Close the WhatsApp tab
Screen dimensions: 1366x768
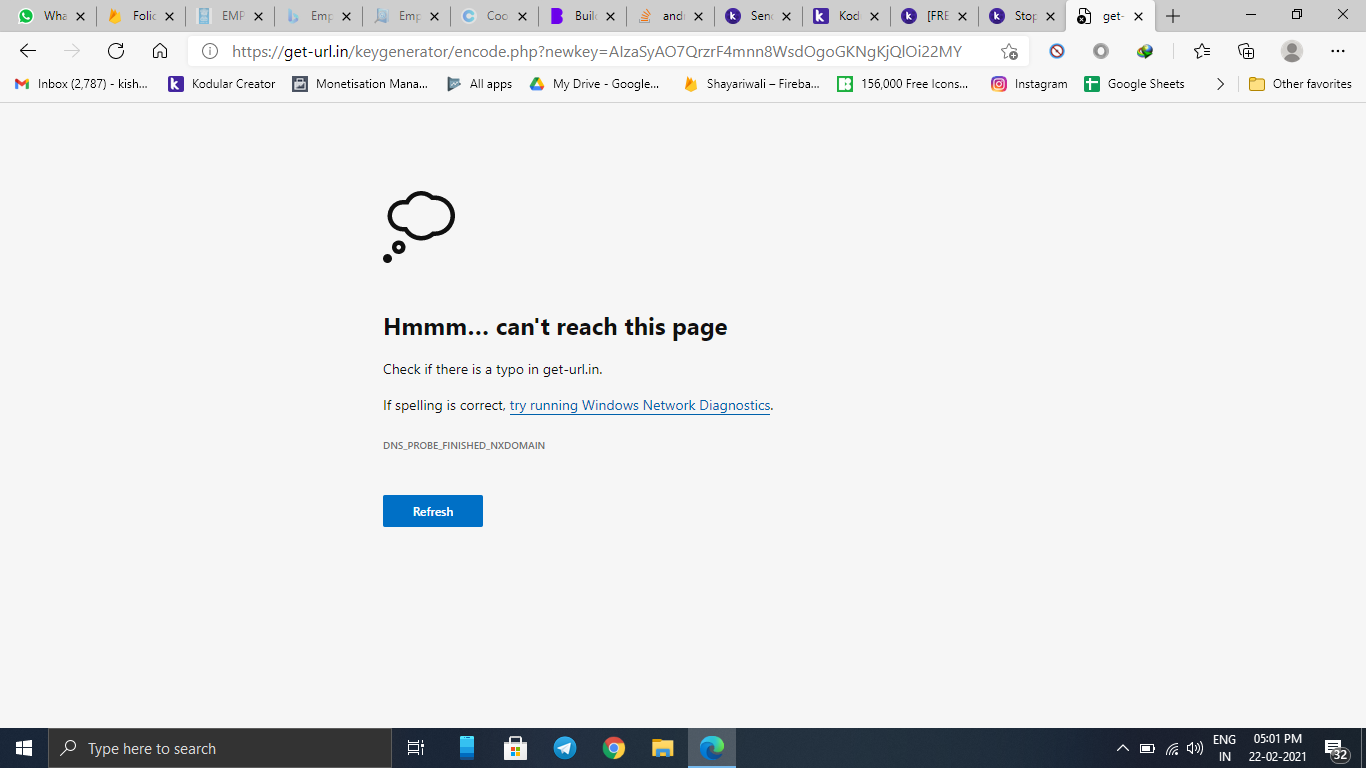click(81, 16)
